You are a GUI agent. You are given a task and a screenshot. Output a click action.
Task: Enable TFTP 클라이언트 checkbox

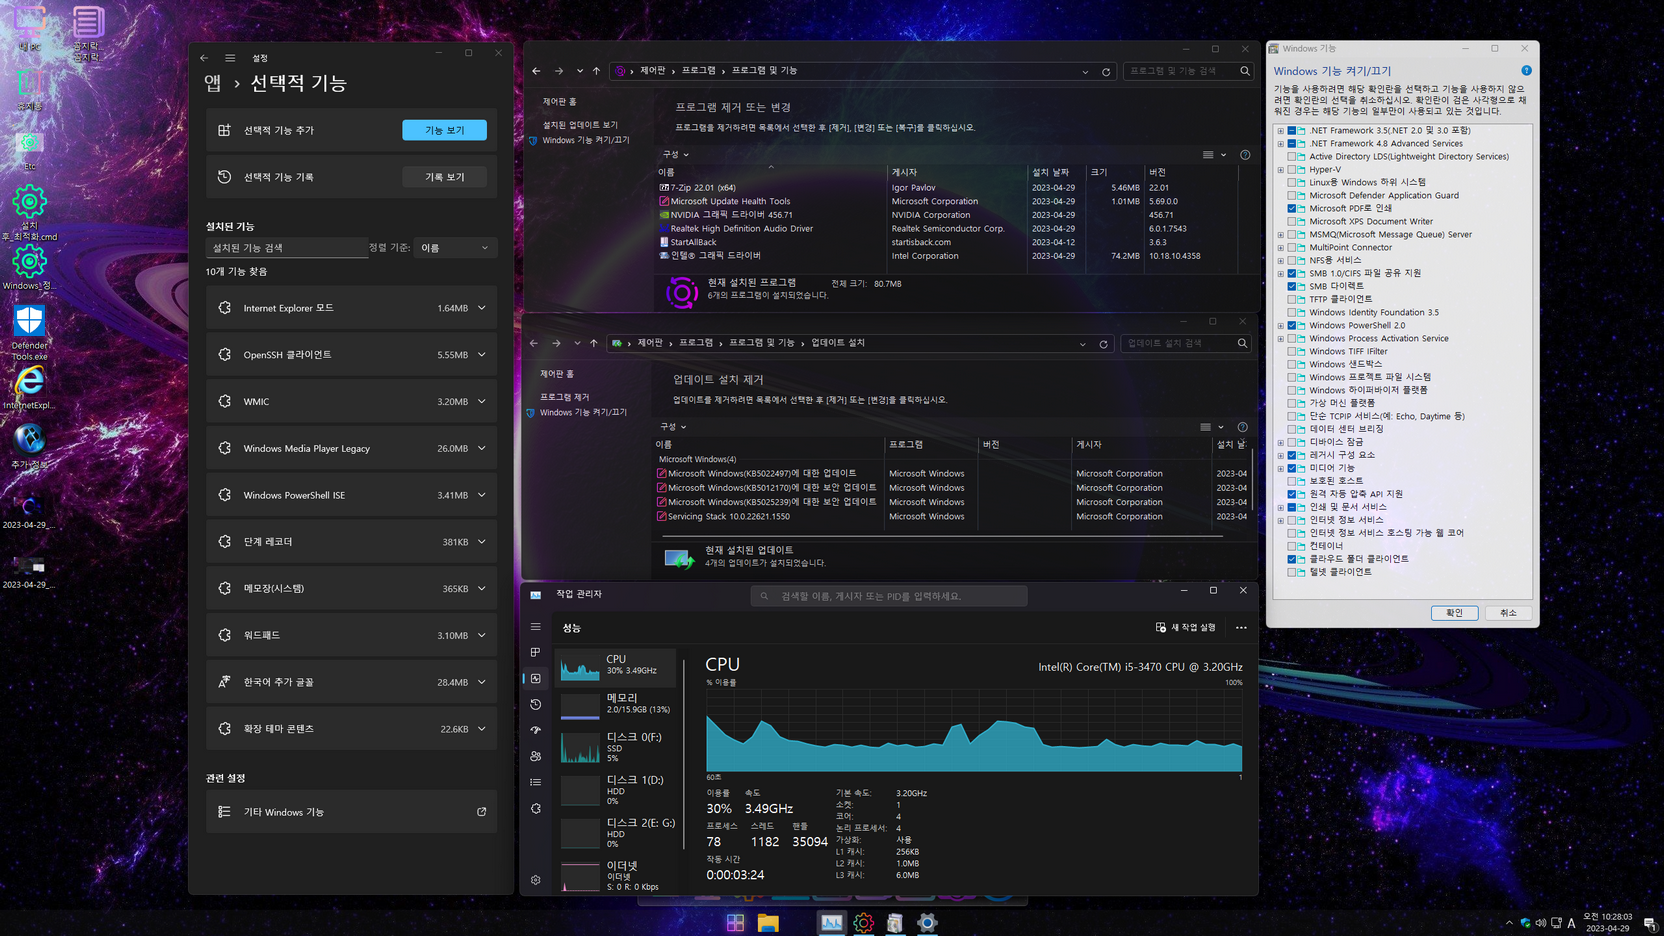coord(1292,300)
